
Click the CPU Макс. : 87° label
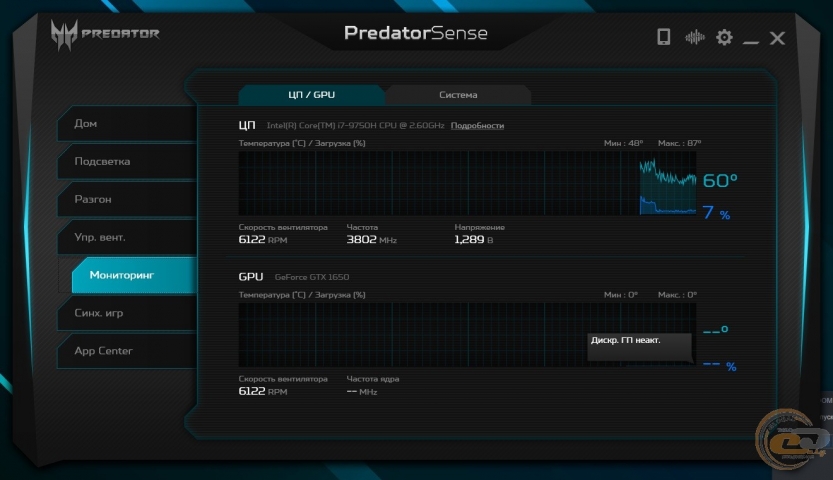(679, 143)
